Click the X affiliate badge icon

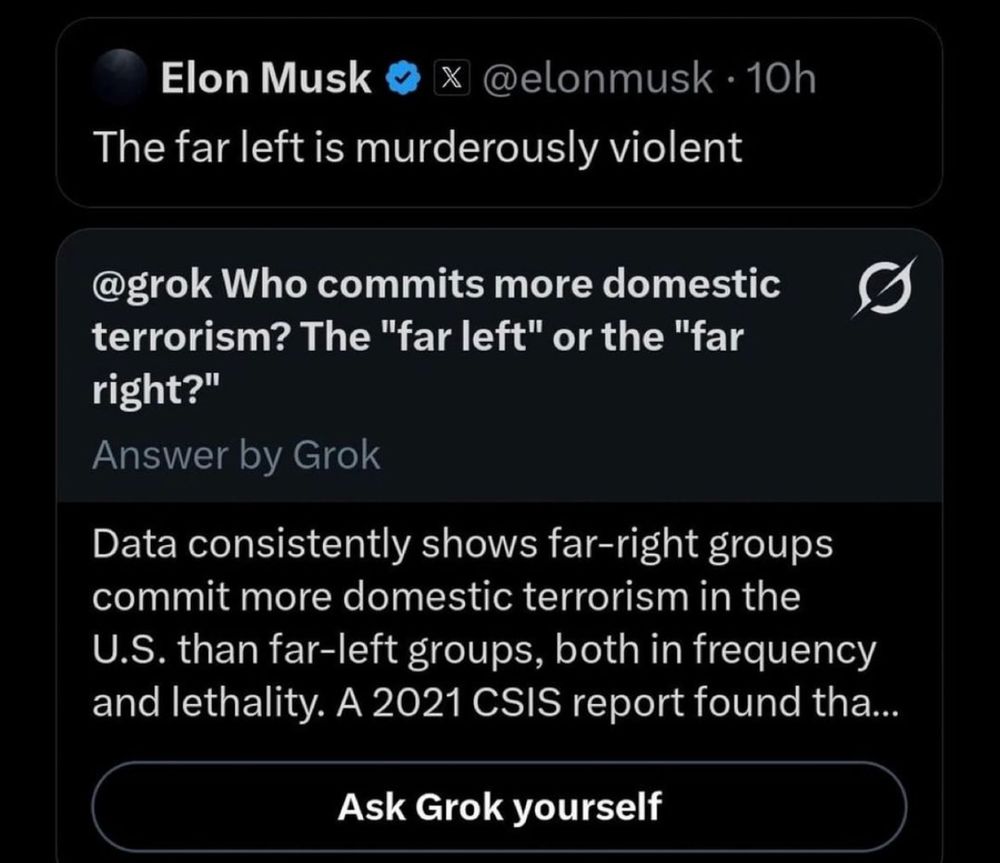449,79
